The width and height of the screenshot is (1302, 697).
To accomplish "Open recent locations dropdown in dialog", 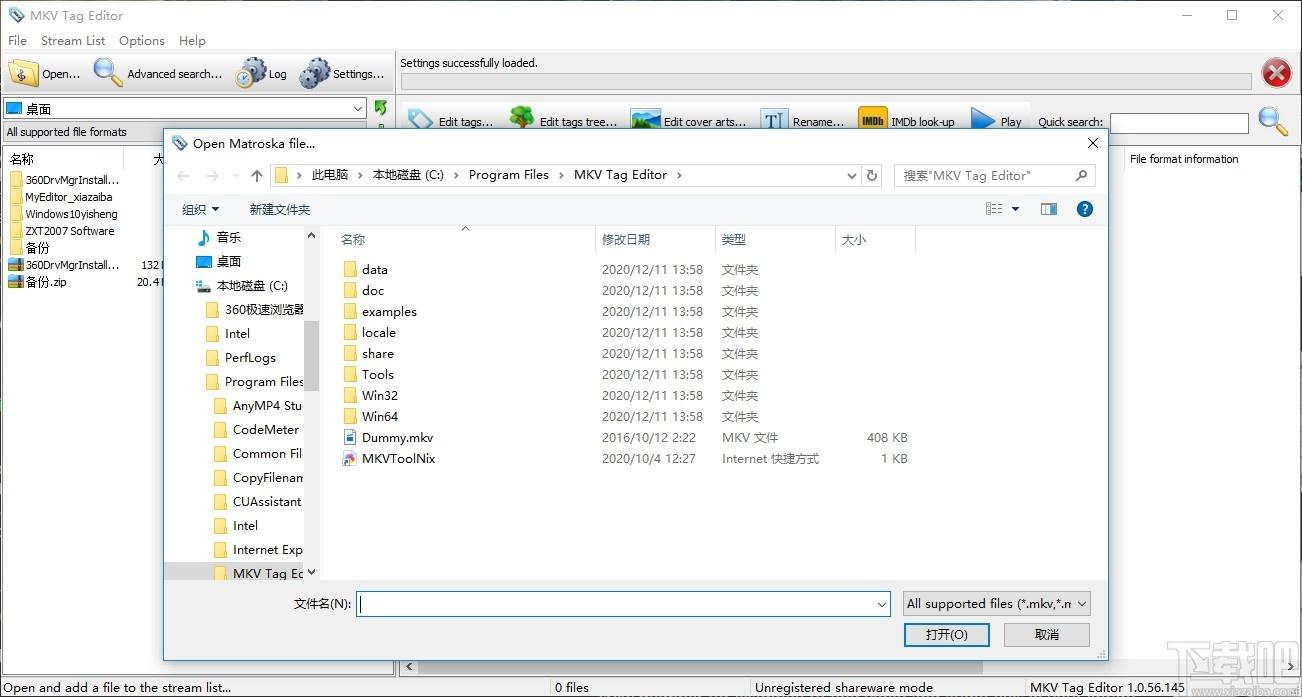I will pos(234,176).
